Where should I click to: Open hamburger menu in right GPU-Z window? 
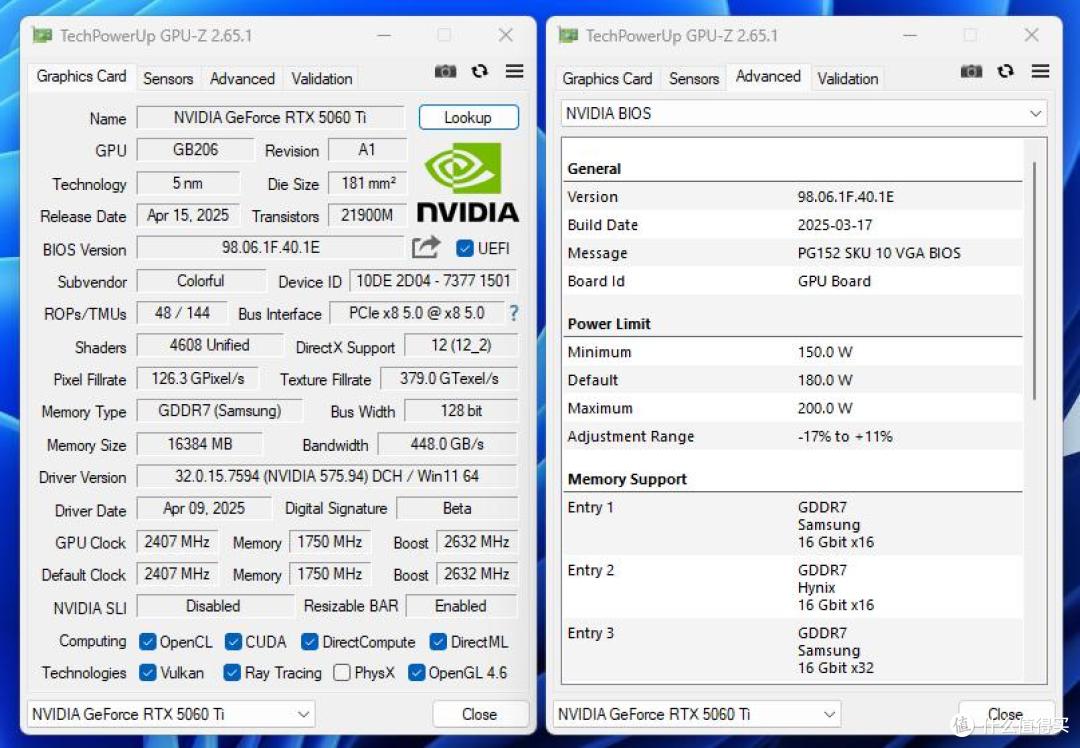pos(1041,71)
